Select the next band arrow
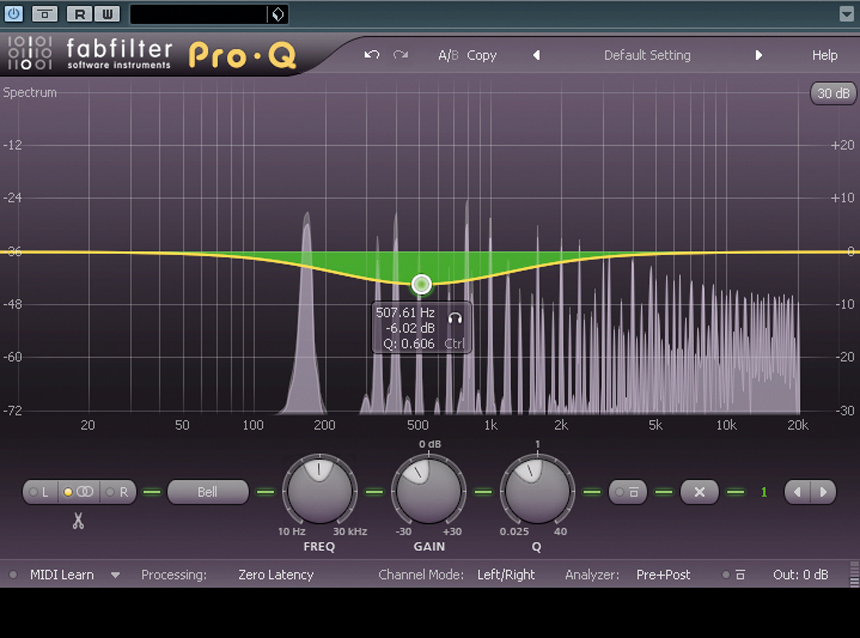The image size is (860, 638). point(823,492)
